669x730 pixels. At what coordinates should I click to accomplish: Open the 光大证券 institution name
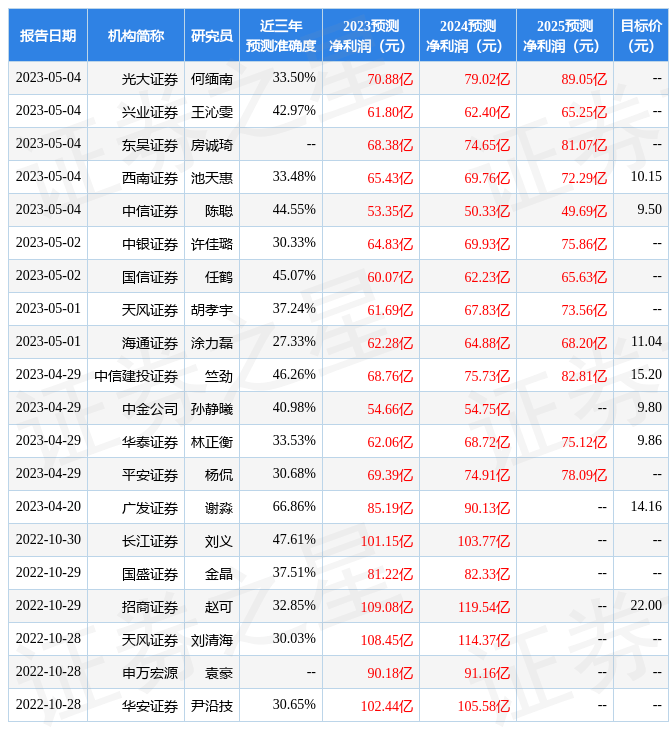pos(150,78)
